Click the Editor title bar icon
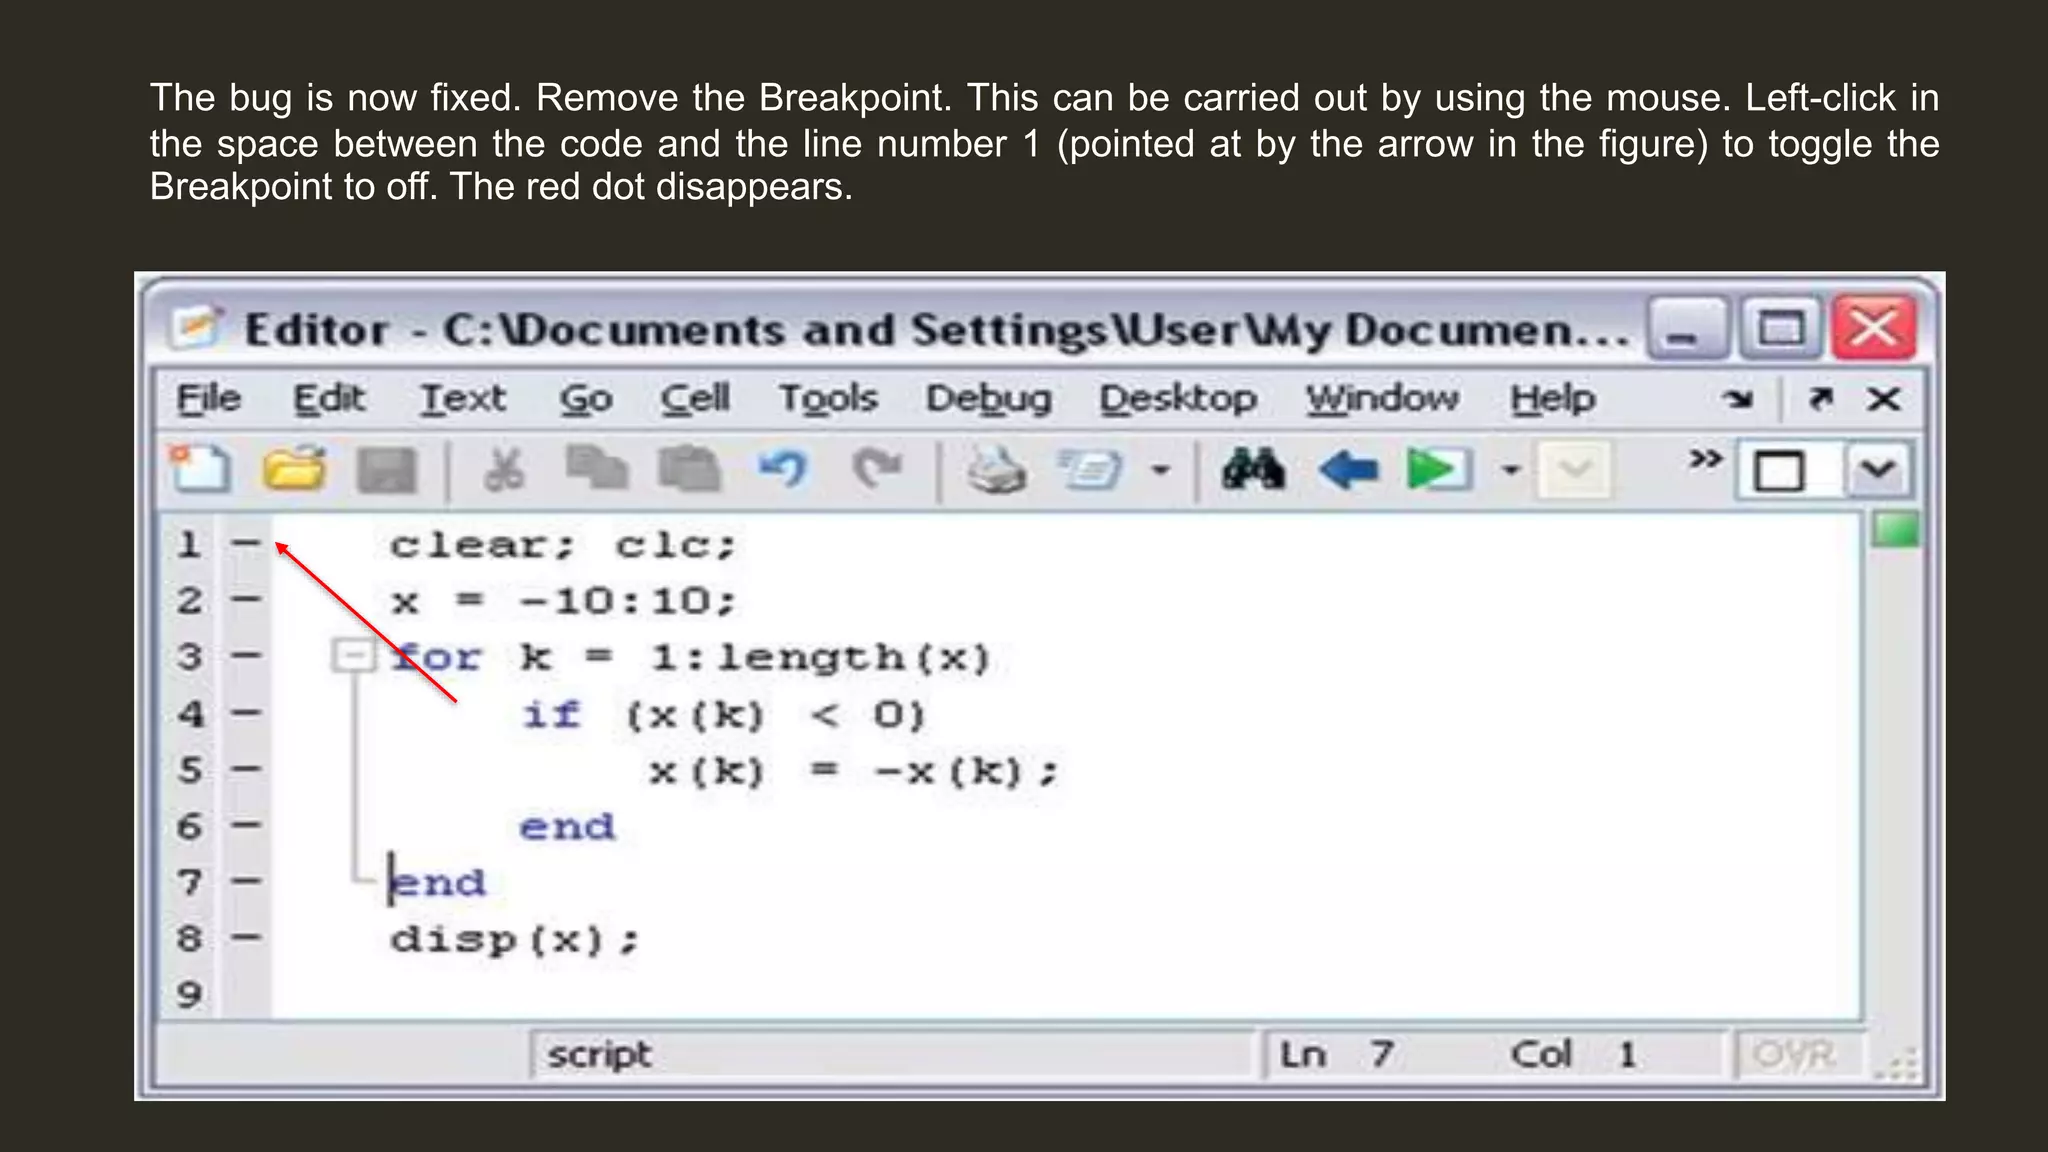This screenshot has width=2048, height=1152. point(194,326)
